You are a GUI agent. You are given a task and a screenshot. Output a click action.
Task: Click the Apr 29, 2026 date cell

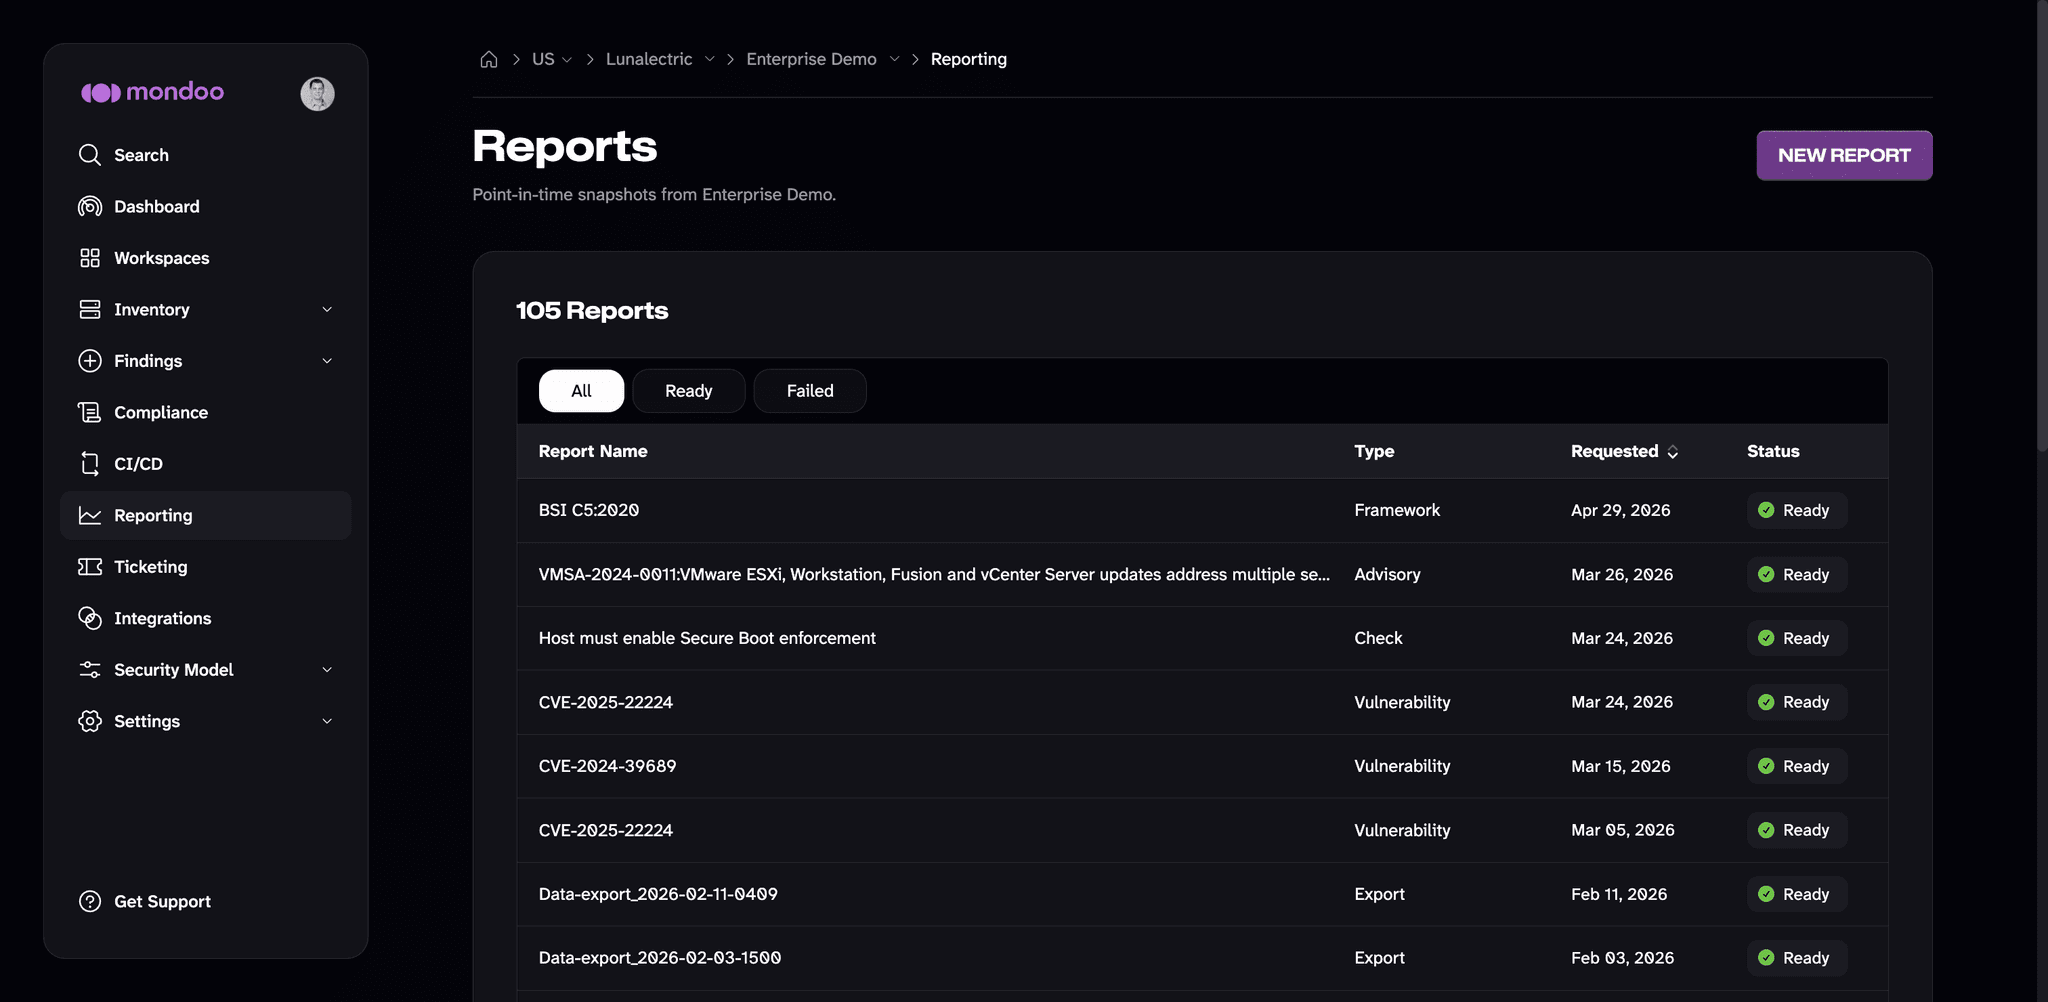pos(1620,510)
